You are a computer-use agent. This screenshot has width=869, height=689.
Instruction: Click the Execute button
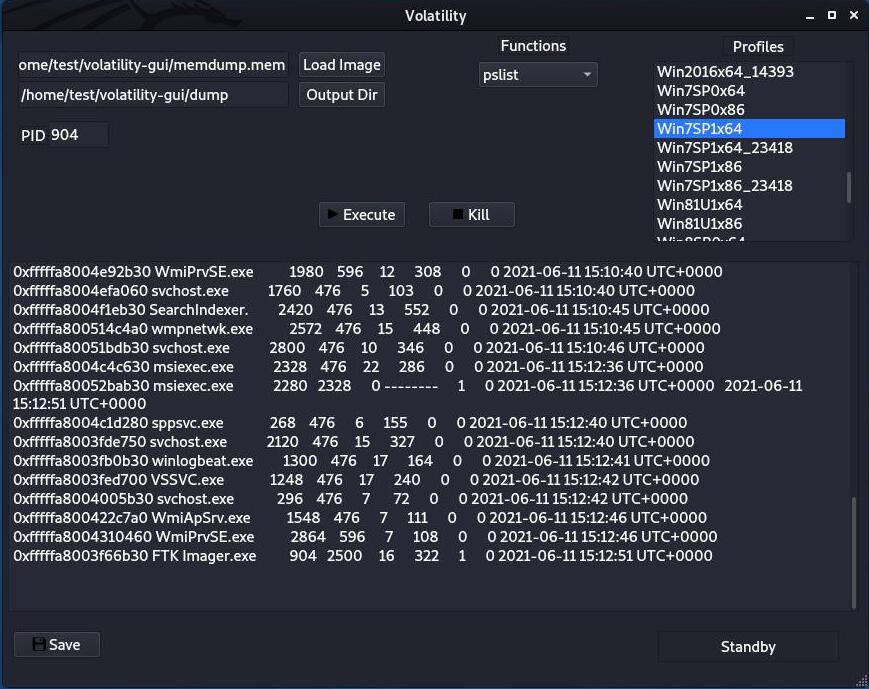point(362,215)
